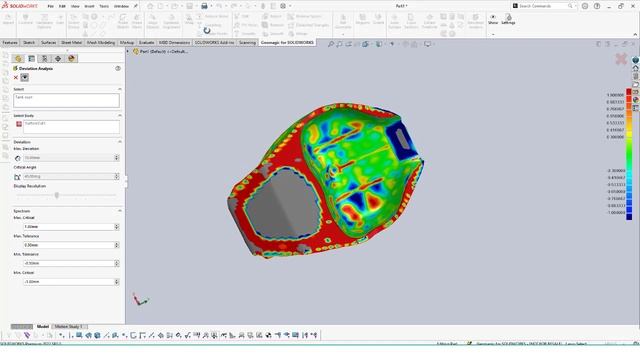Click the Min. Critical spinner arrows

point(117,282)
